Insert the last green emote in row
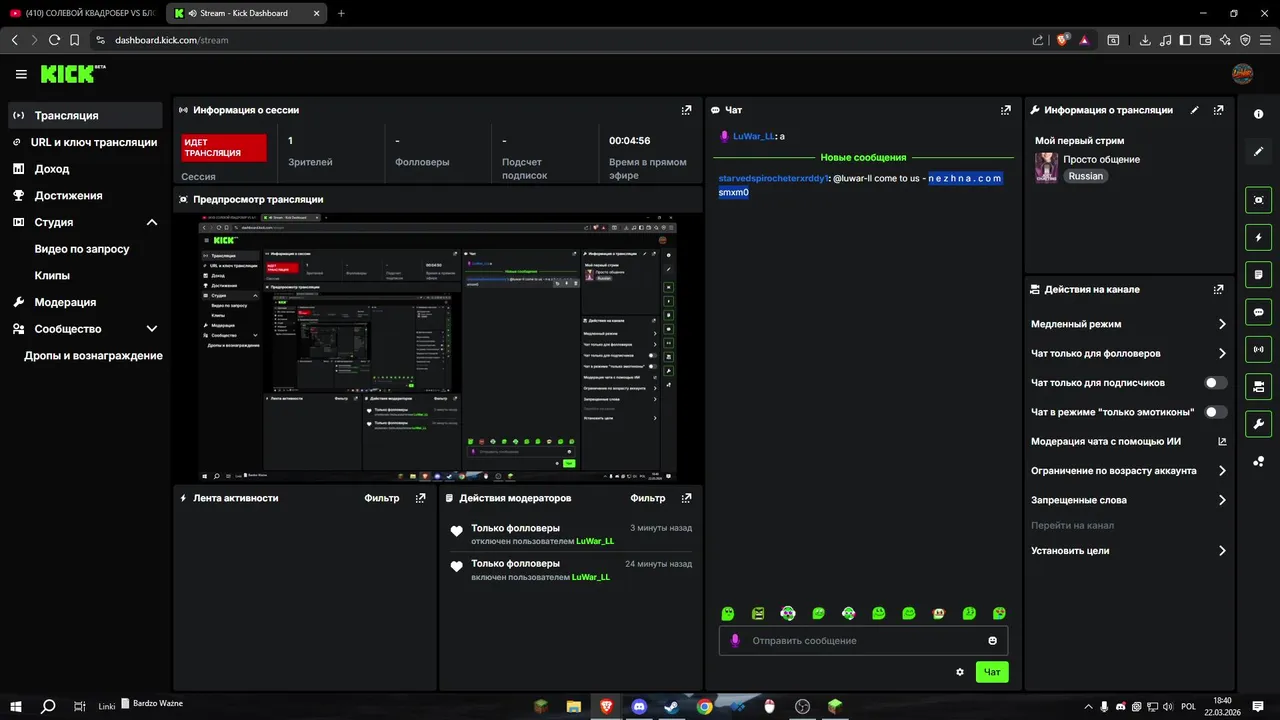Image resolution: width=1280 pixels, height=720 pixels. (999, 613)
